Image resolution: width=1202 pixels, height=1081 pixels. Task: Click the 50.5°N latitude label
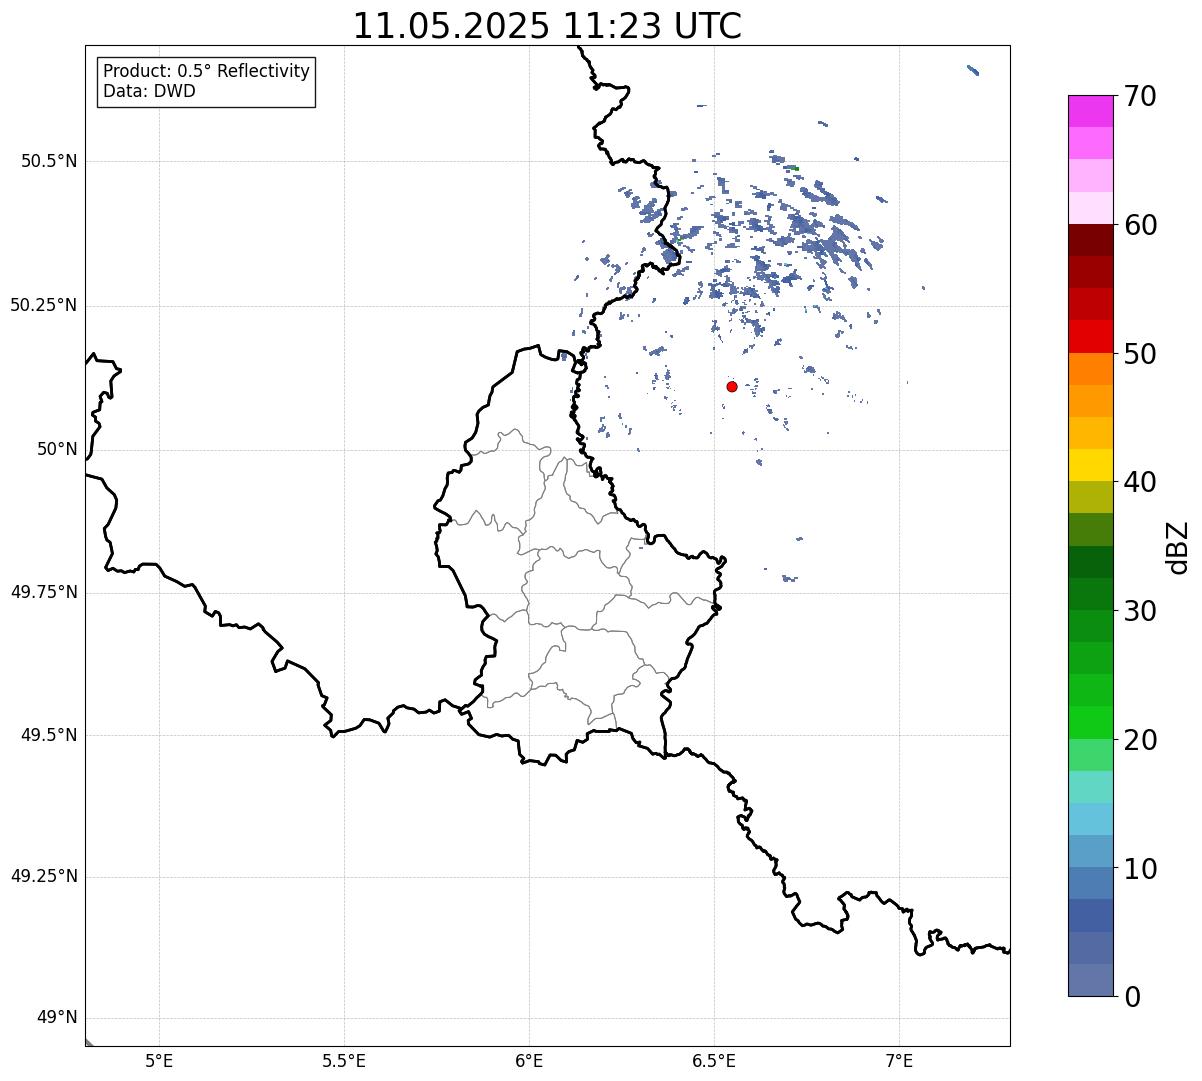coord(49,161)
